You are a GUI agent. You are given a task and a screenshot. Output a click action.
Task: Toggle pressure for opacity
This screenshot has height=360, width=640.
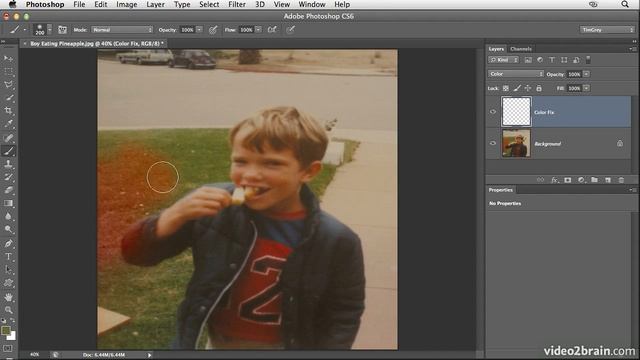click(x=213, y=30)
